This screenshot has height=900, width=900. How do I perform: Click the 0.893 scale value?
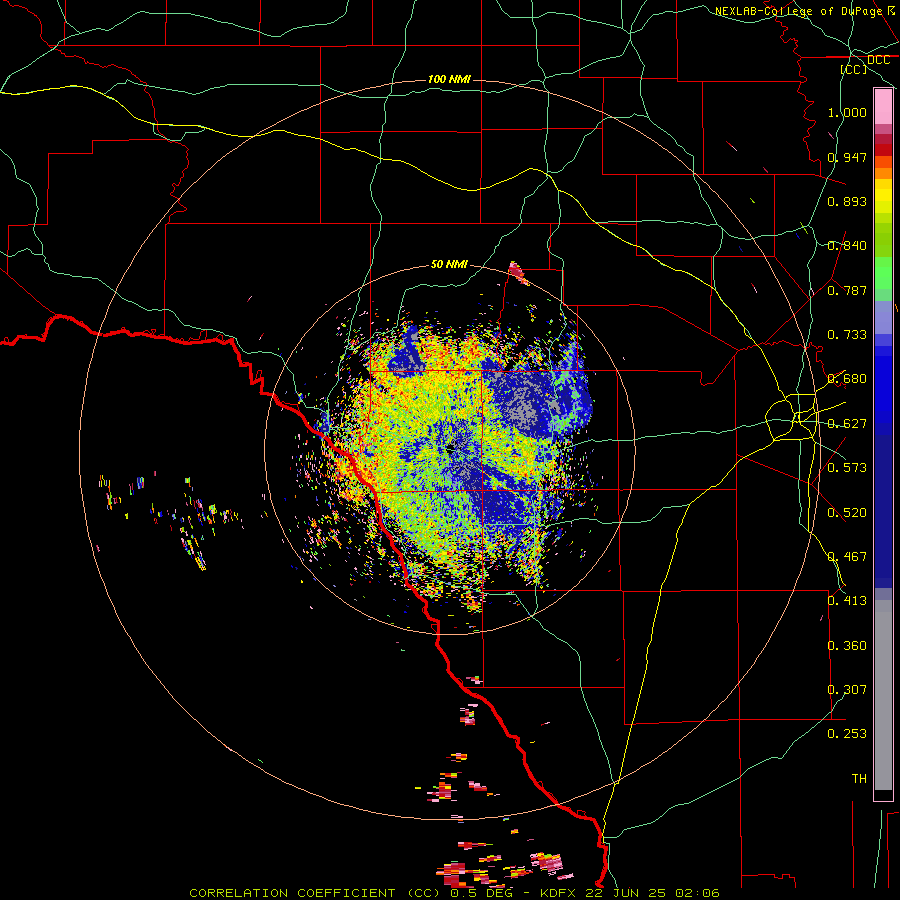(x=847, y=201)
